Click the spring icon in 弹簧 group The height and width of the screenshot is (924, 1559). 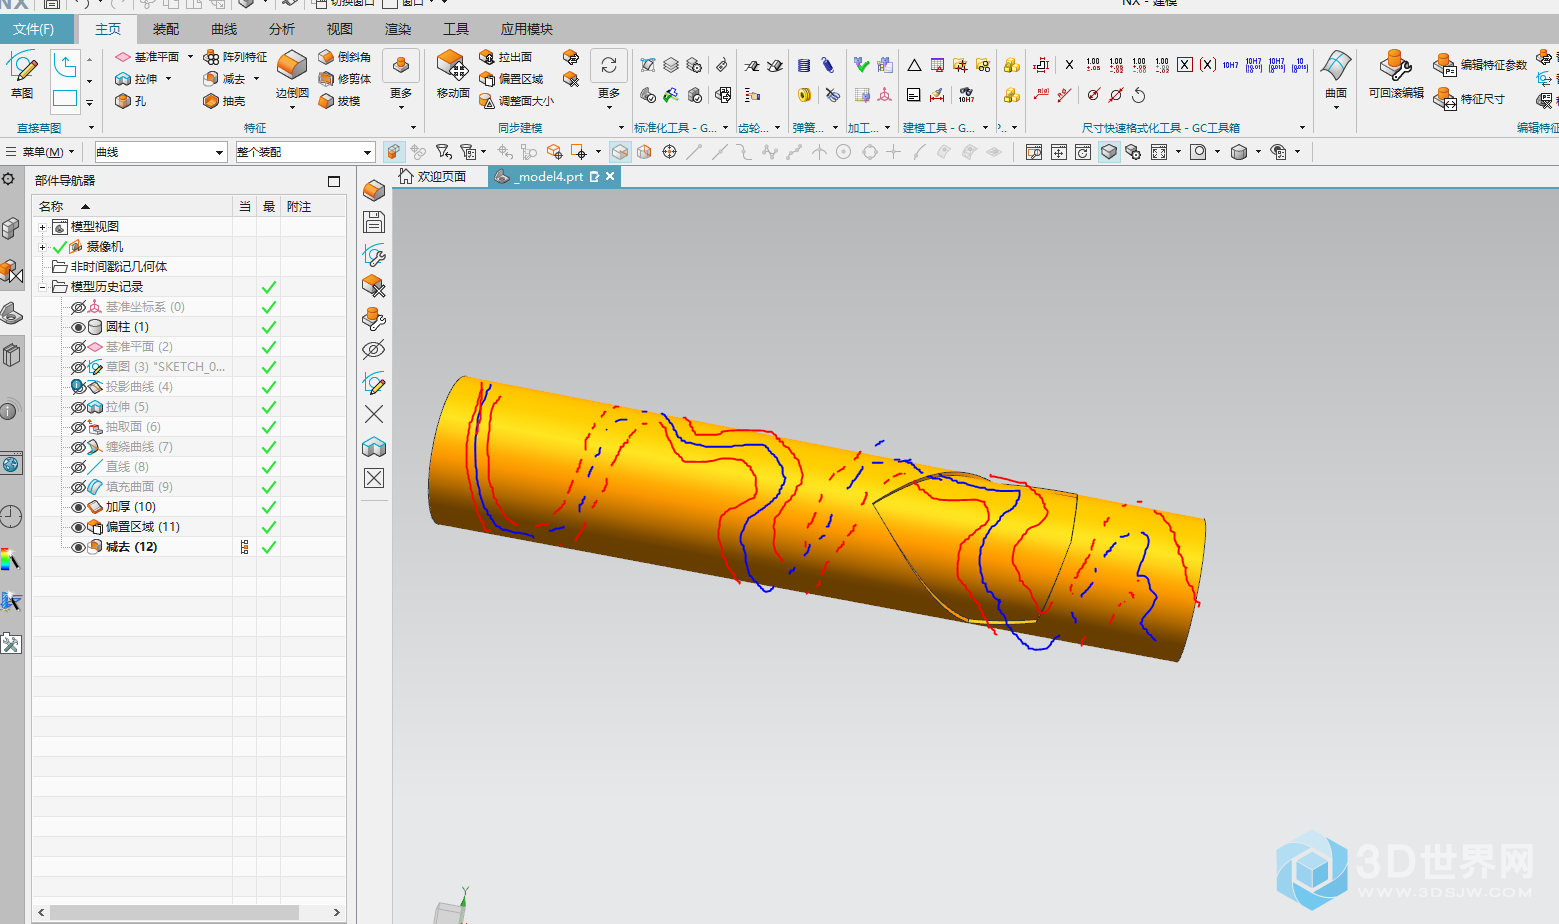coord(804,65)
